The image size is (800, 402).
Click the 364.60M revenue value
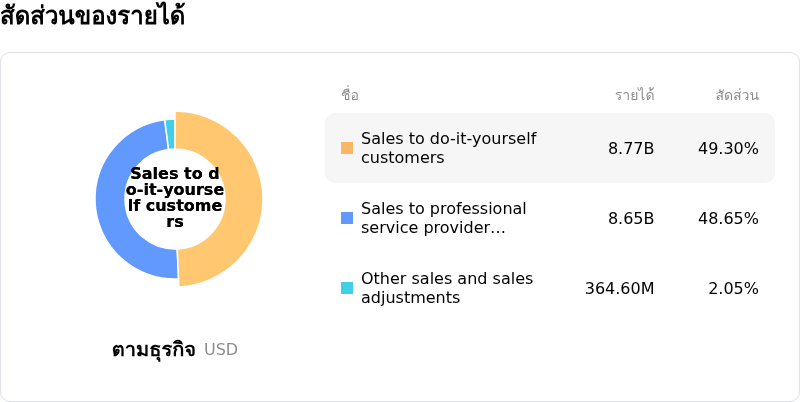(x=619, y=289)
